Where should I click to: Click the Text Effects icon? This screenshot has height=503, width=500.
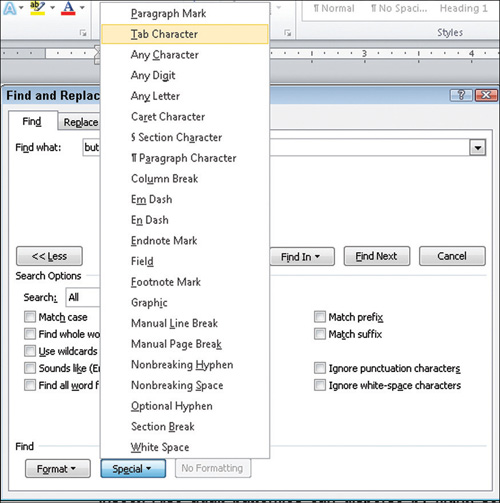point(9,8)
